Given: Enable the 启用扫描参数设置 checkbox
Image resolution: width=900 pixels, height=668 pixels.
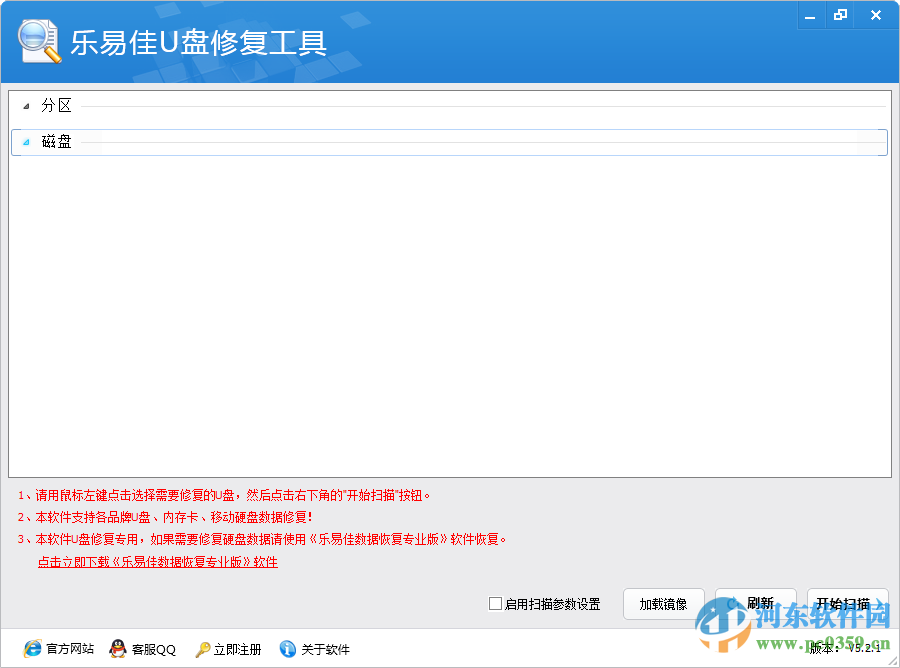Looking at the screenshot, I should coord(494,603).
